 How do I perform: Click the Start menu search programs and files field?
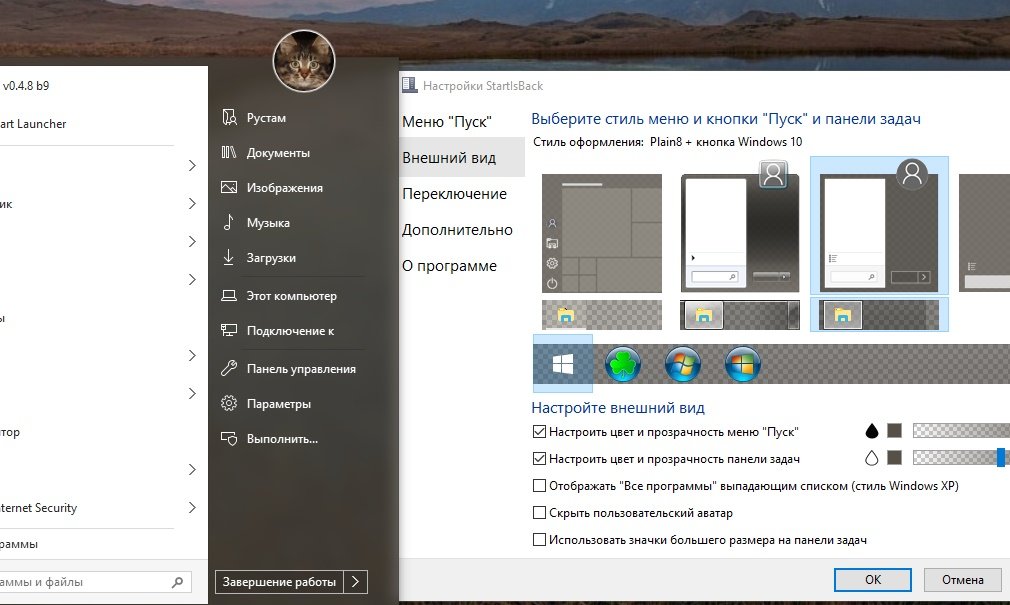(x=95, y=582)
